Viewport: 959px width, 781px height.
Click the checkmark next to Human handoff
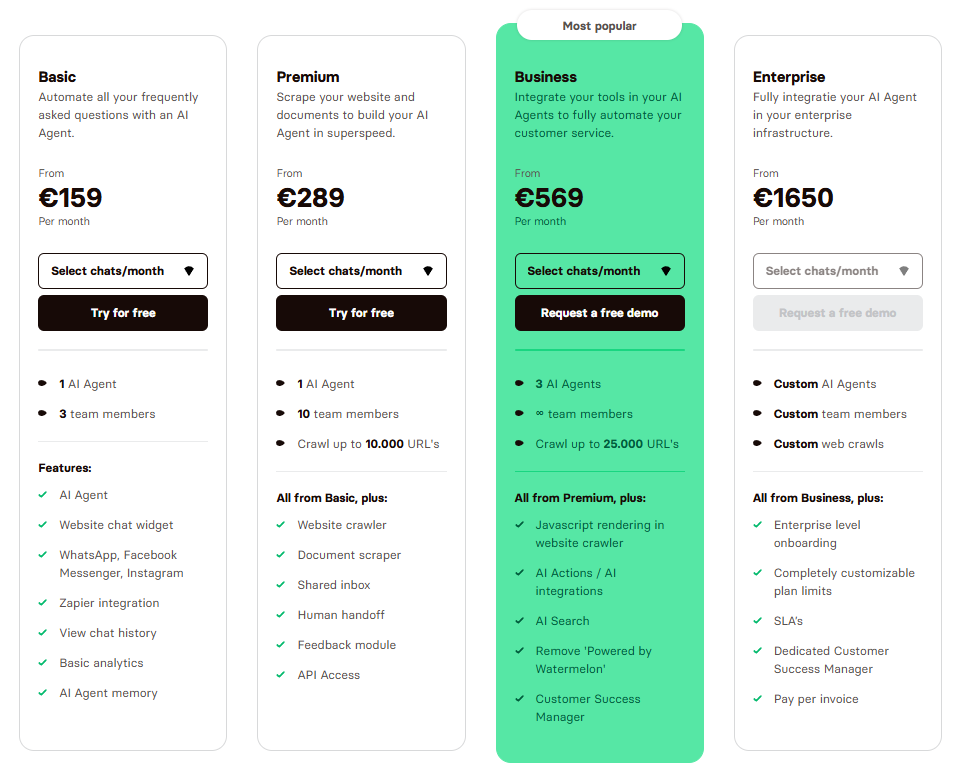pyautogui.click(x=281, y=615)
